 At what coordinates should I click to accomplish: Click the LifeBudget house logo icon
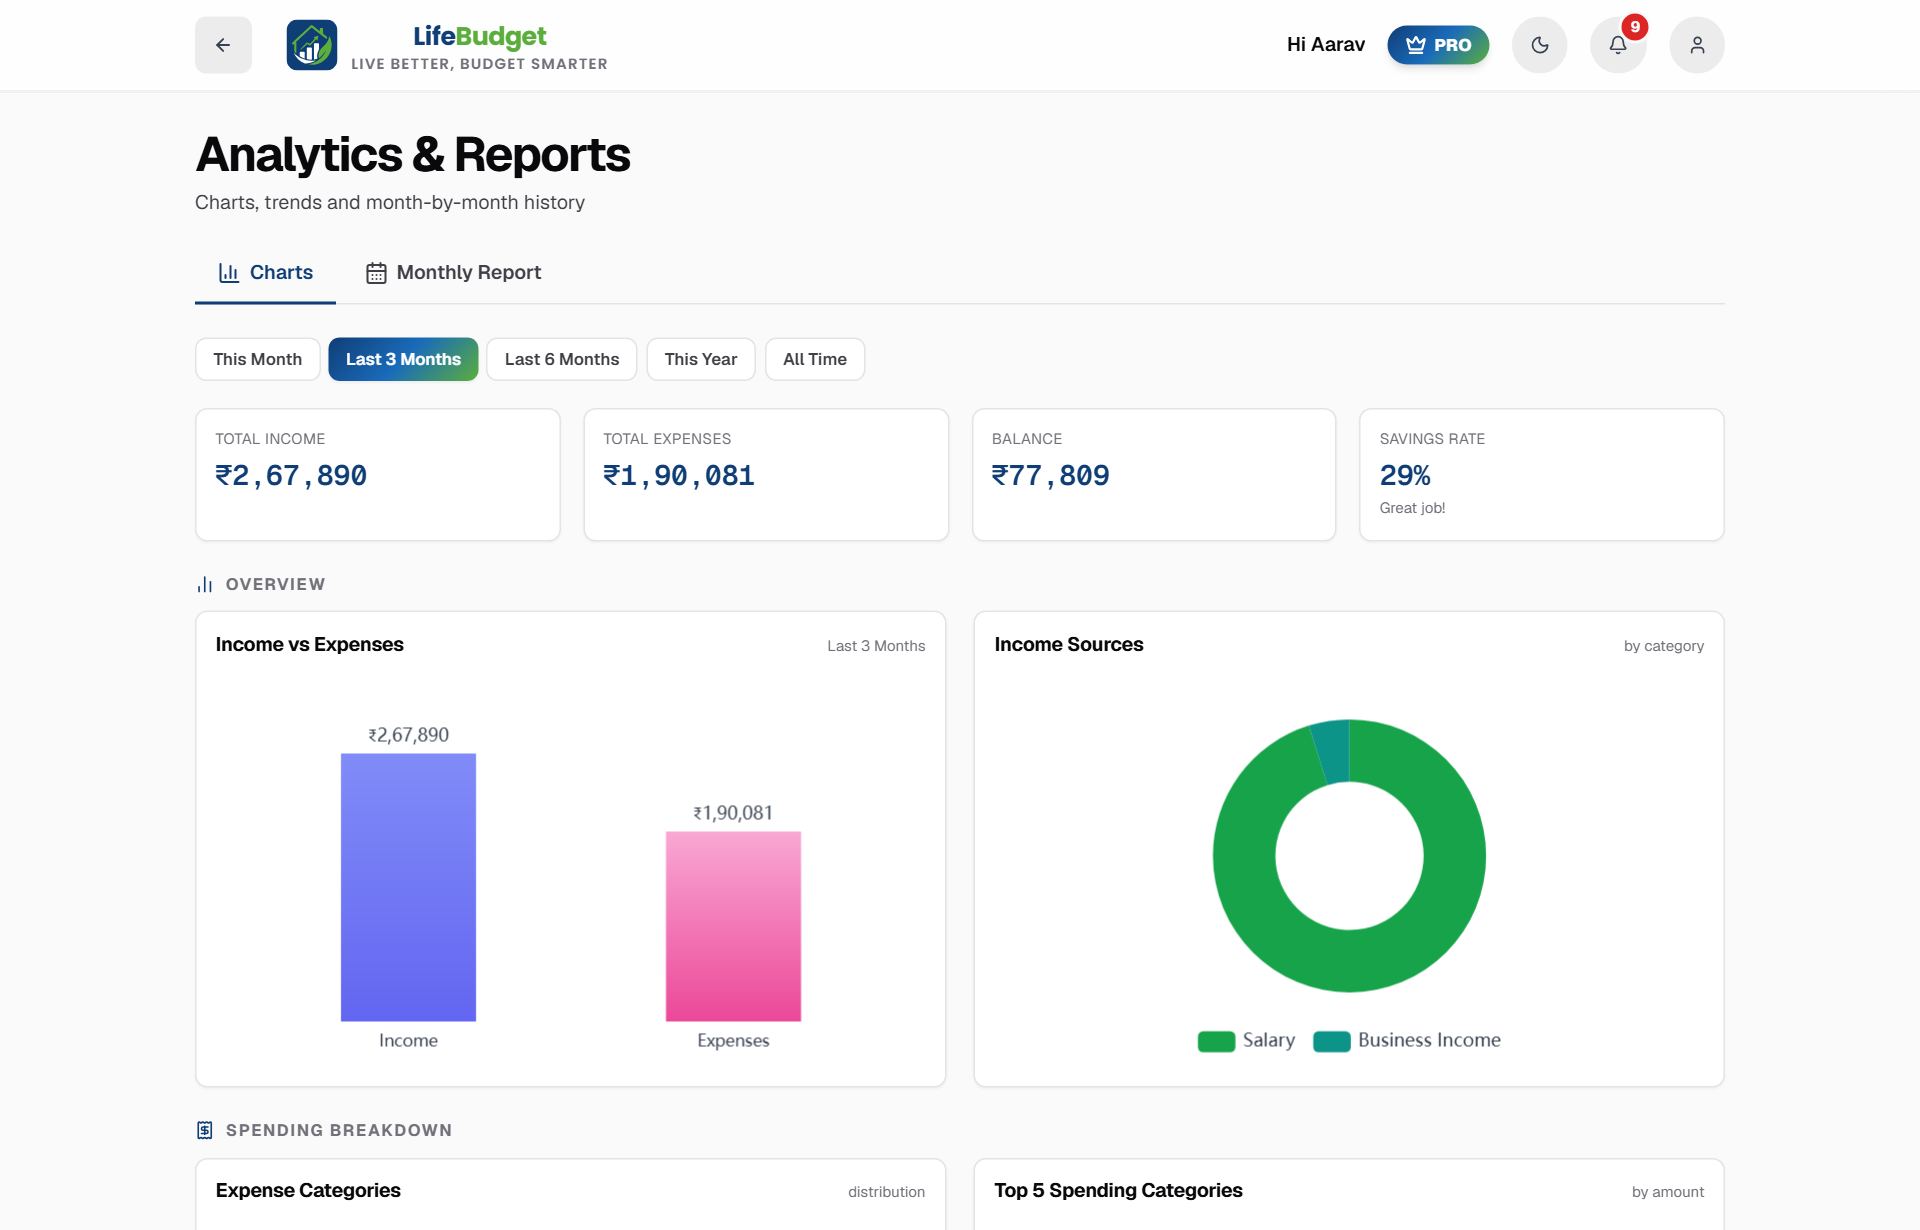(x=312, y=45)
